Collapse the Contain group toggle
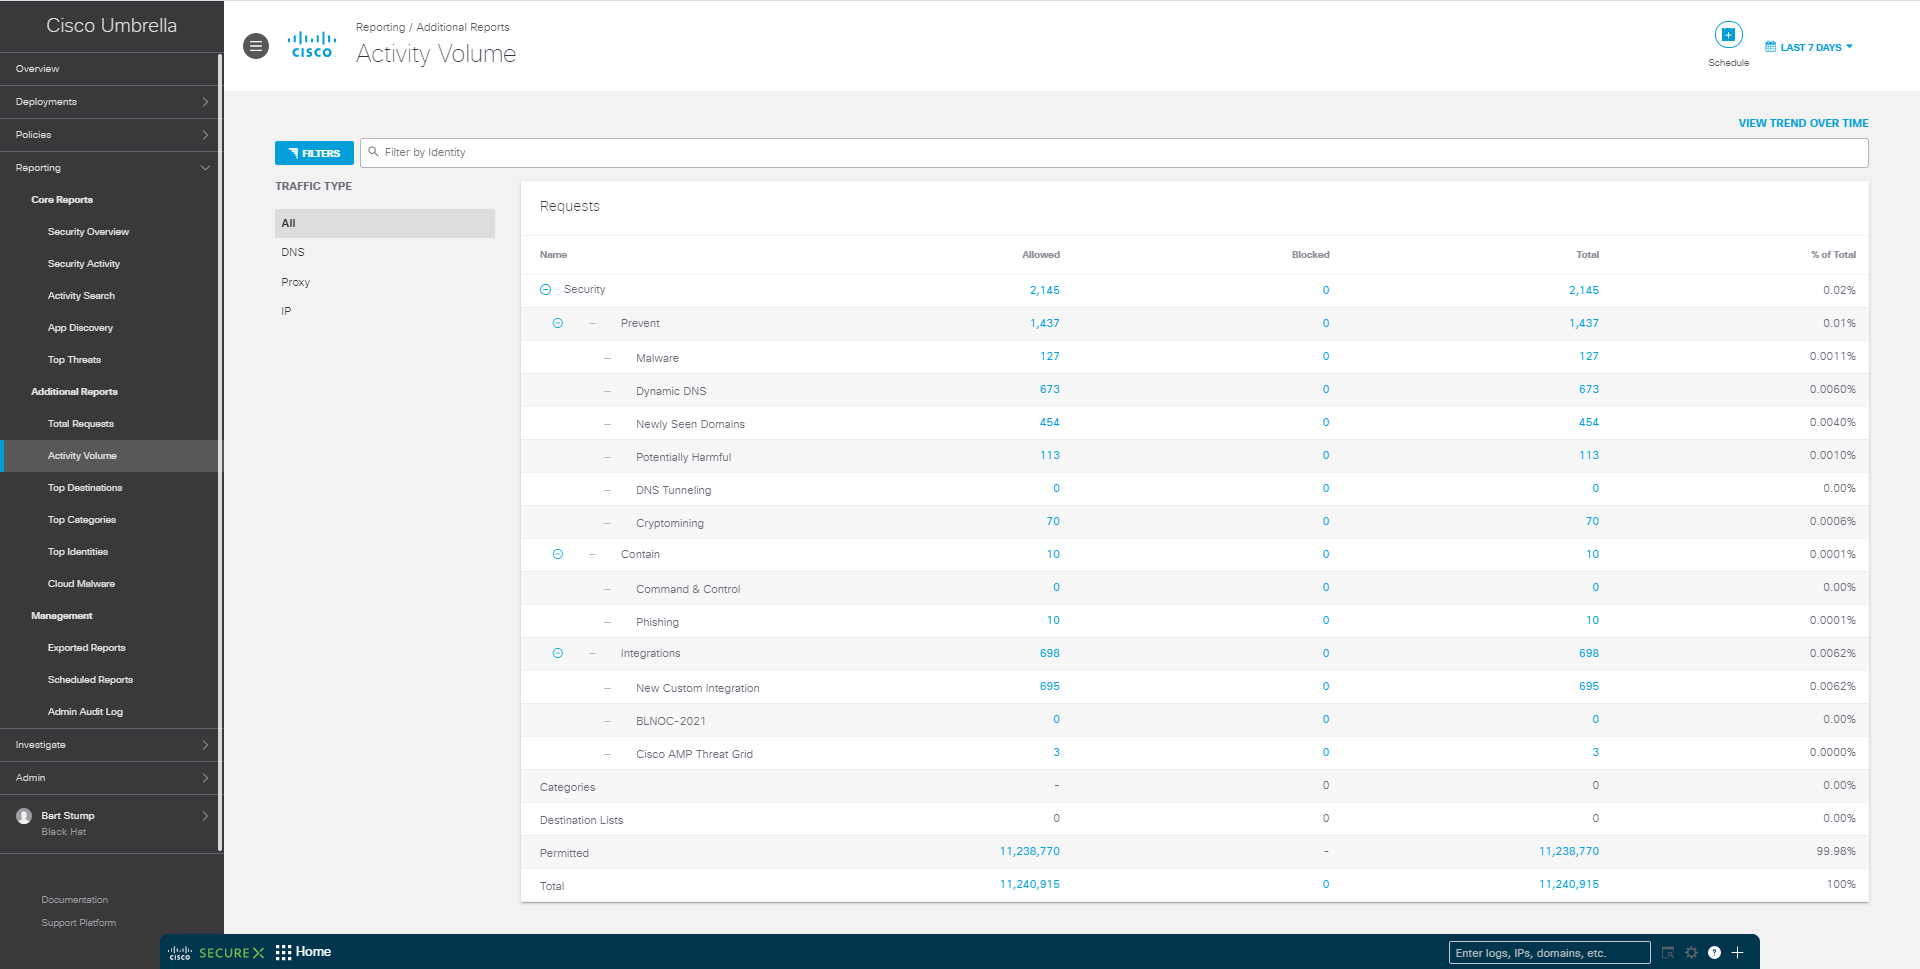Screen dimensions: 1920x969 [558, 554]
